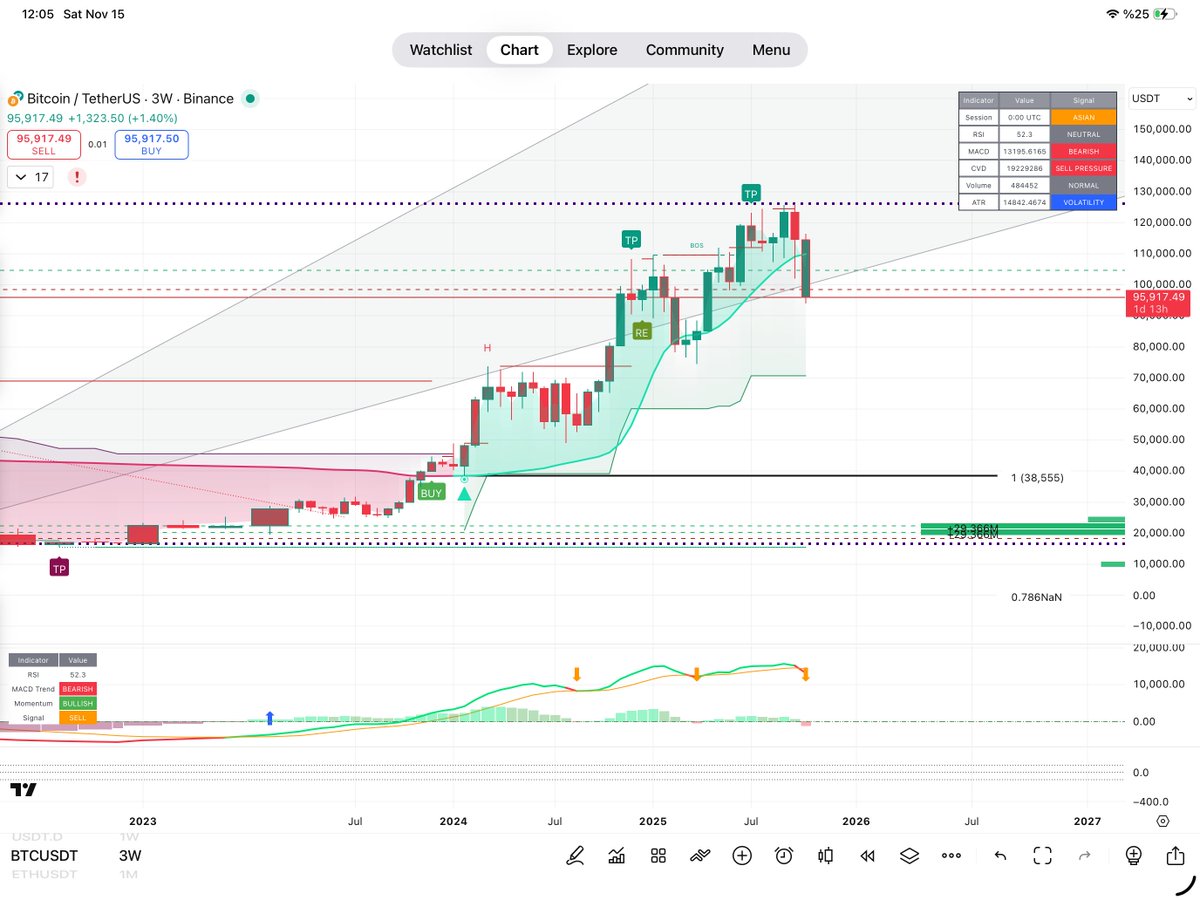Check the battery status icon
This screenshot has width=1200, height=900.
coord(1165,14)
